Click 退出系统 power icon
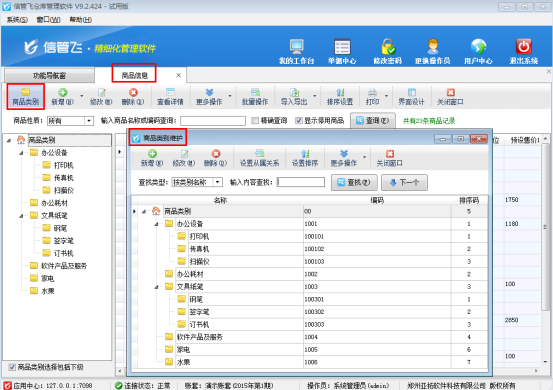 point(524,47)
